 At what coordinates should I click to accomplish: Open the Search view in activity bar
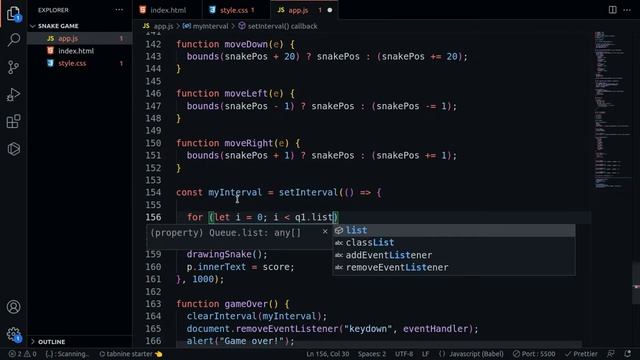(13, 40)
